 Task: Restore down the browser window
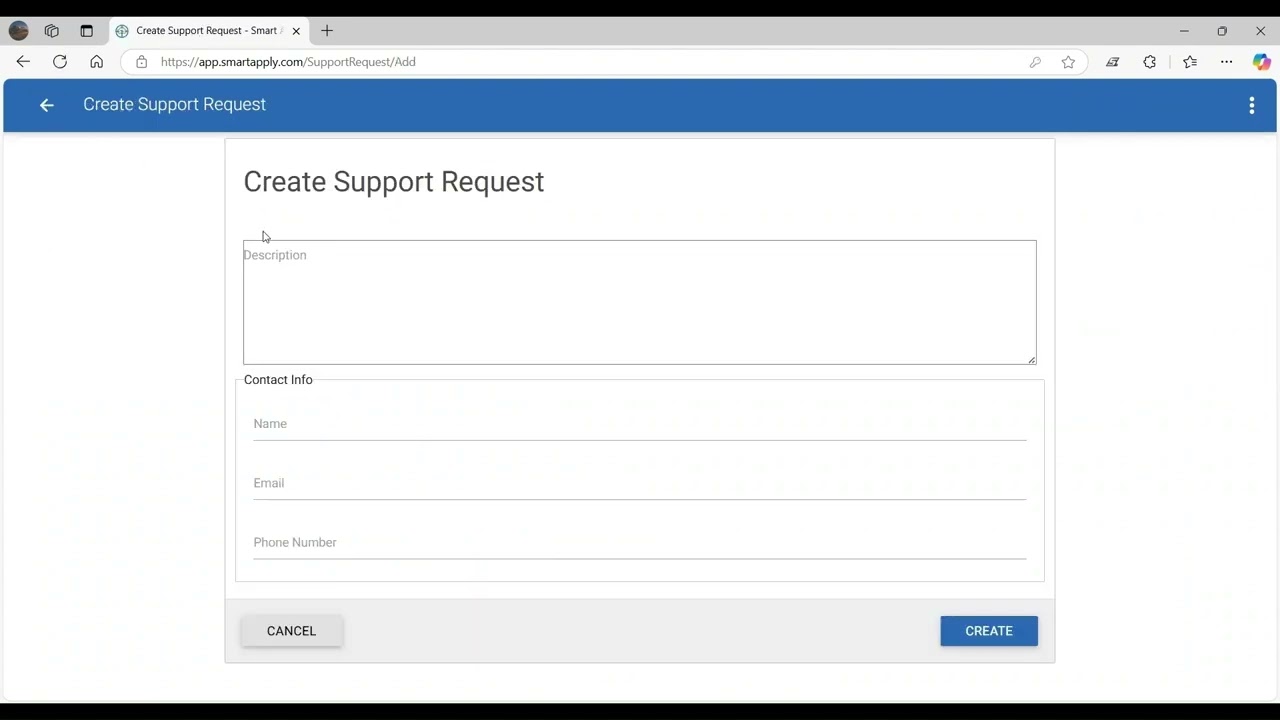(1222, 31)
